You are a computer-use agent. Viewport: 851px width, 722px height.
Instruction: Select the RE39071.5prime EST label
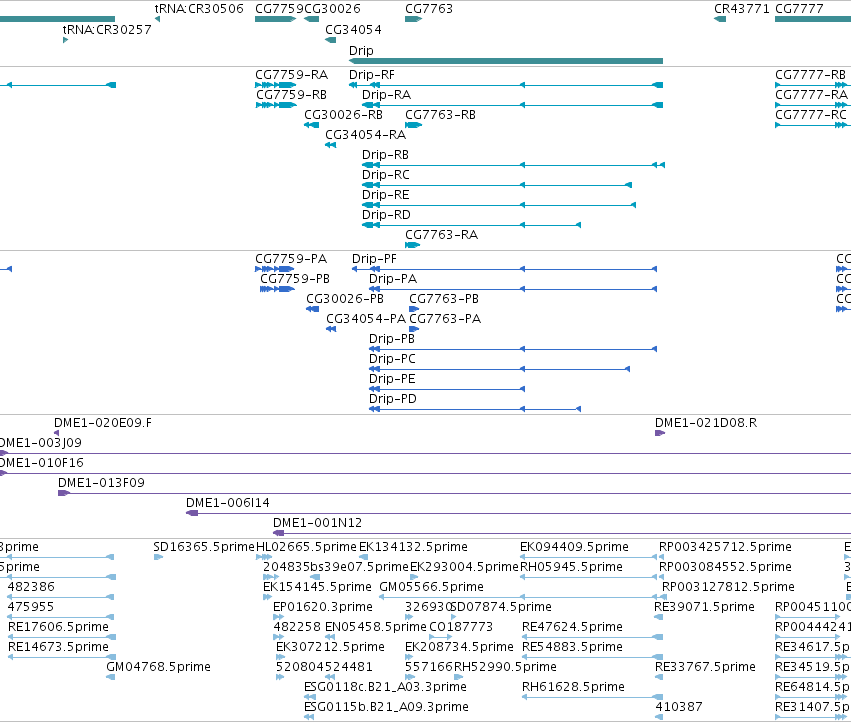click(704, 607)
